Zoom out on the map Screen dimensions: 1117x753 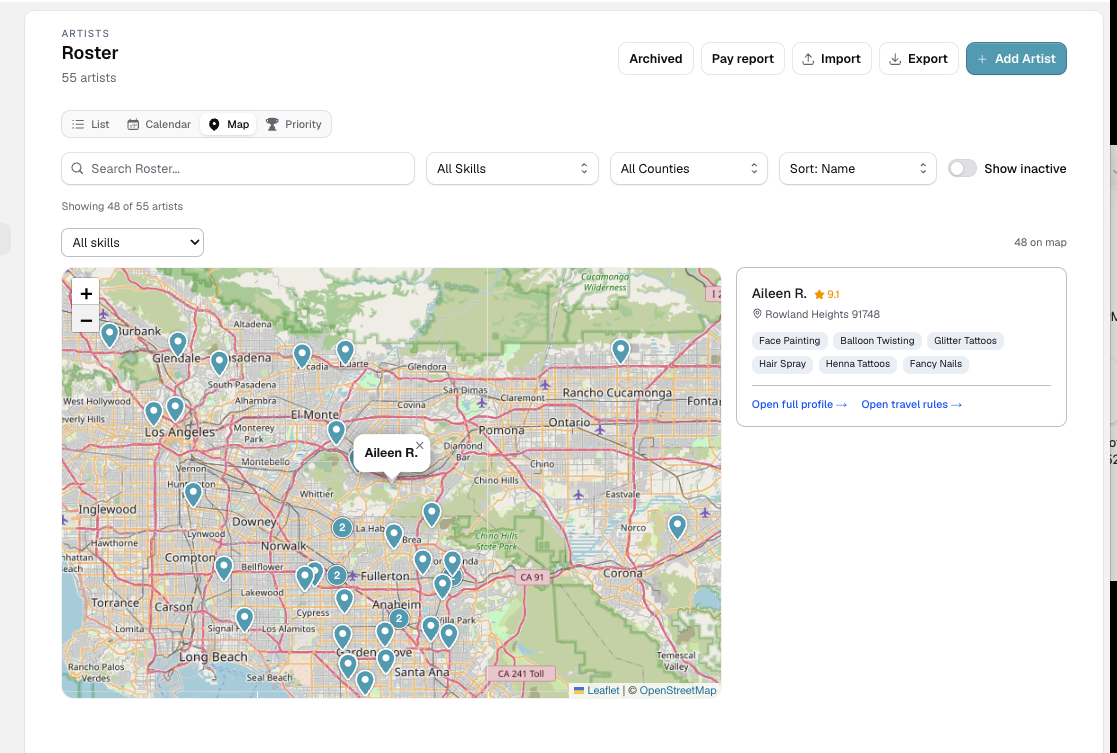click(x=86, y=321)
